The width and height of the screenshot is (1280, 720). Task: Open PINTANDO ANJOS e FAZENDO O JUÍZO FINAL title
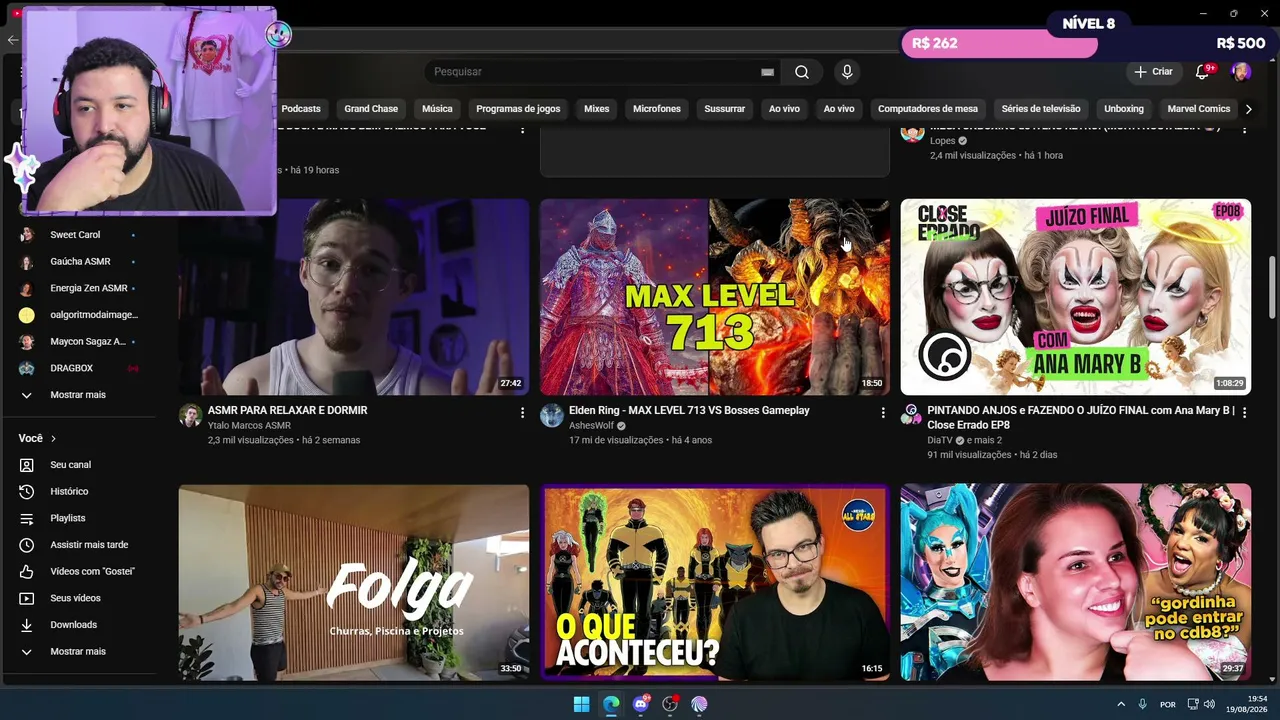point(1081,418)
